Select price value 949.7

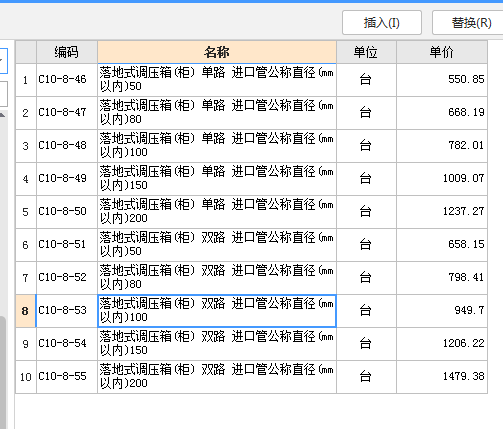coord(469,310)
